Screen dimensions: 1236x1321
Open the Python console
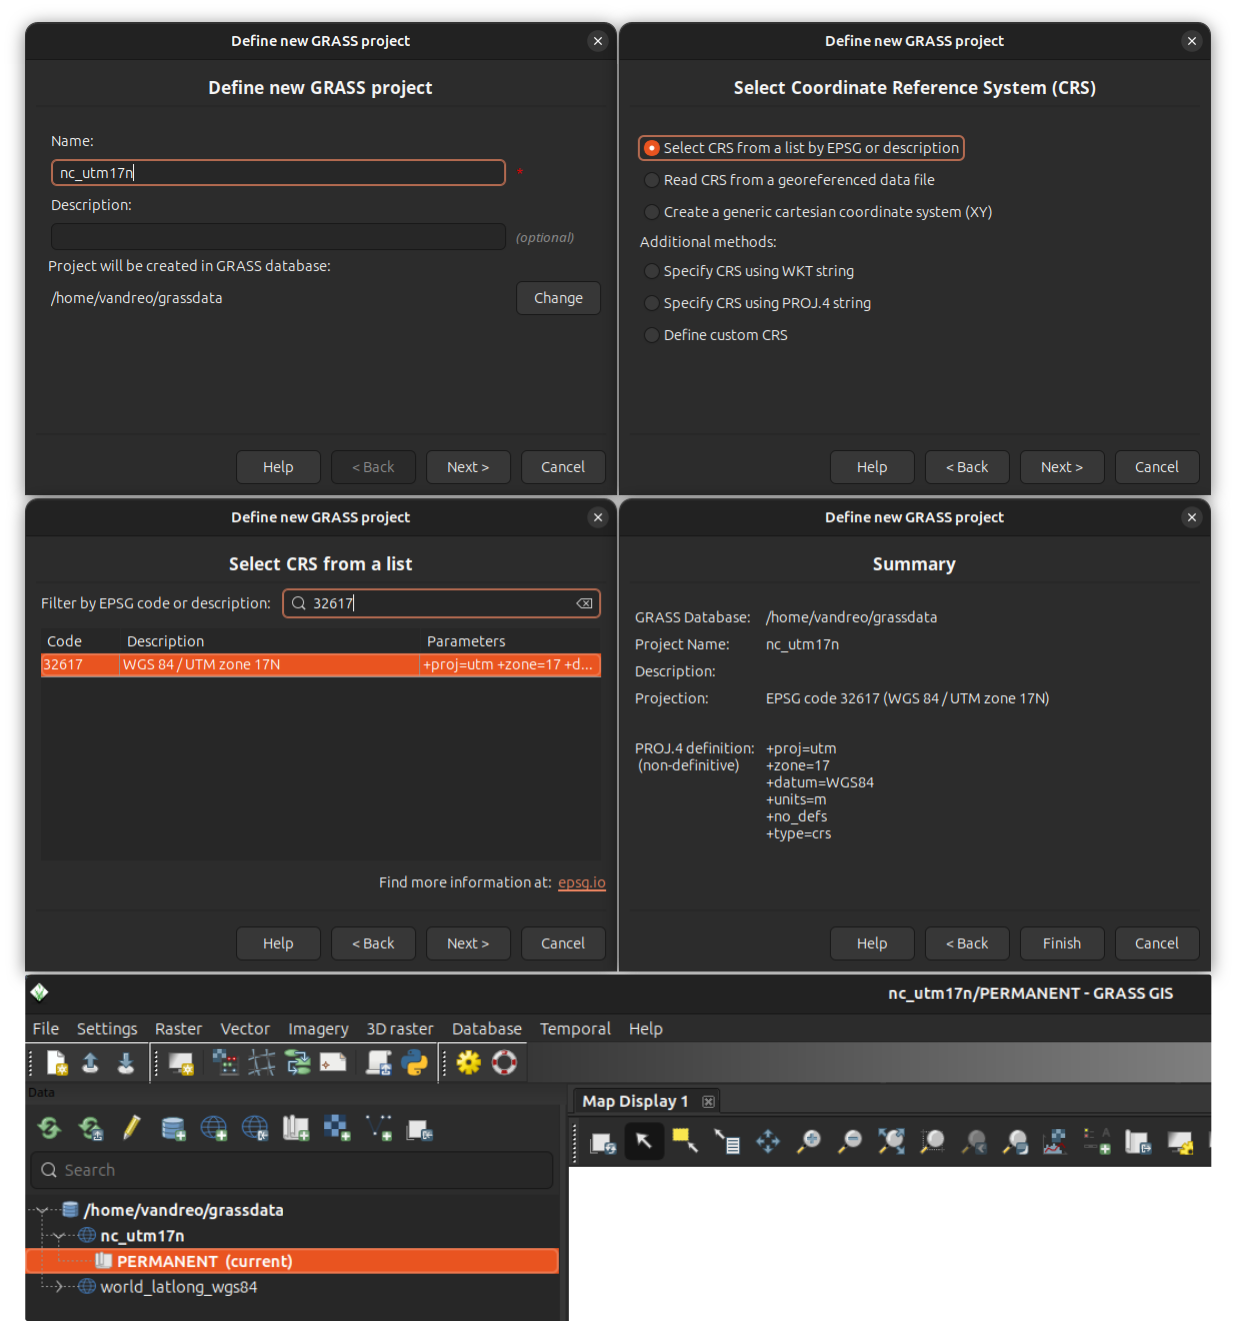click(414, 1063)
